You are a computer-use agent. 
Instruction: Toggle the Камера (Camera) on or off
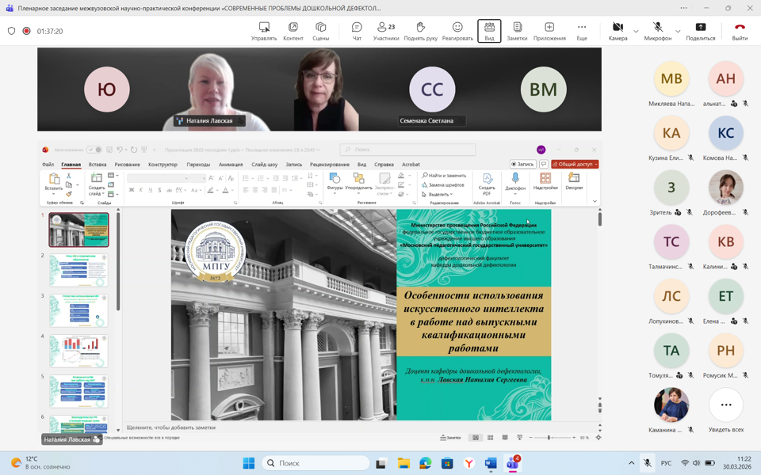[x=617, y=31]
